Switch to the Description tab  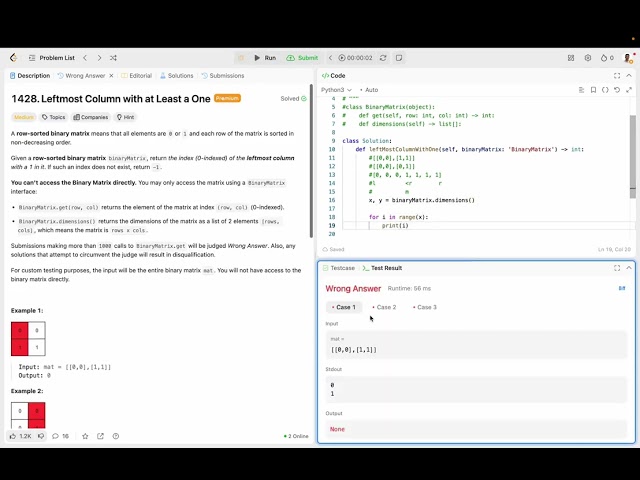pyautogui.click(x=30, y=76)
